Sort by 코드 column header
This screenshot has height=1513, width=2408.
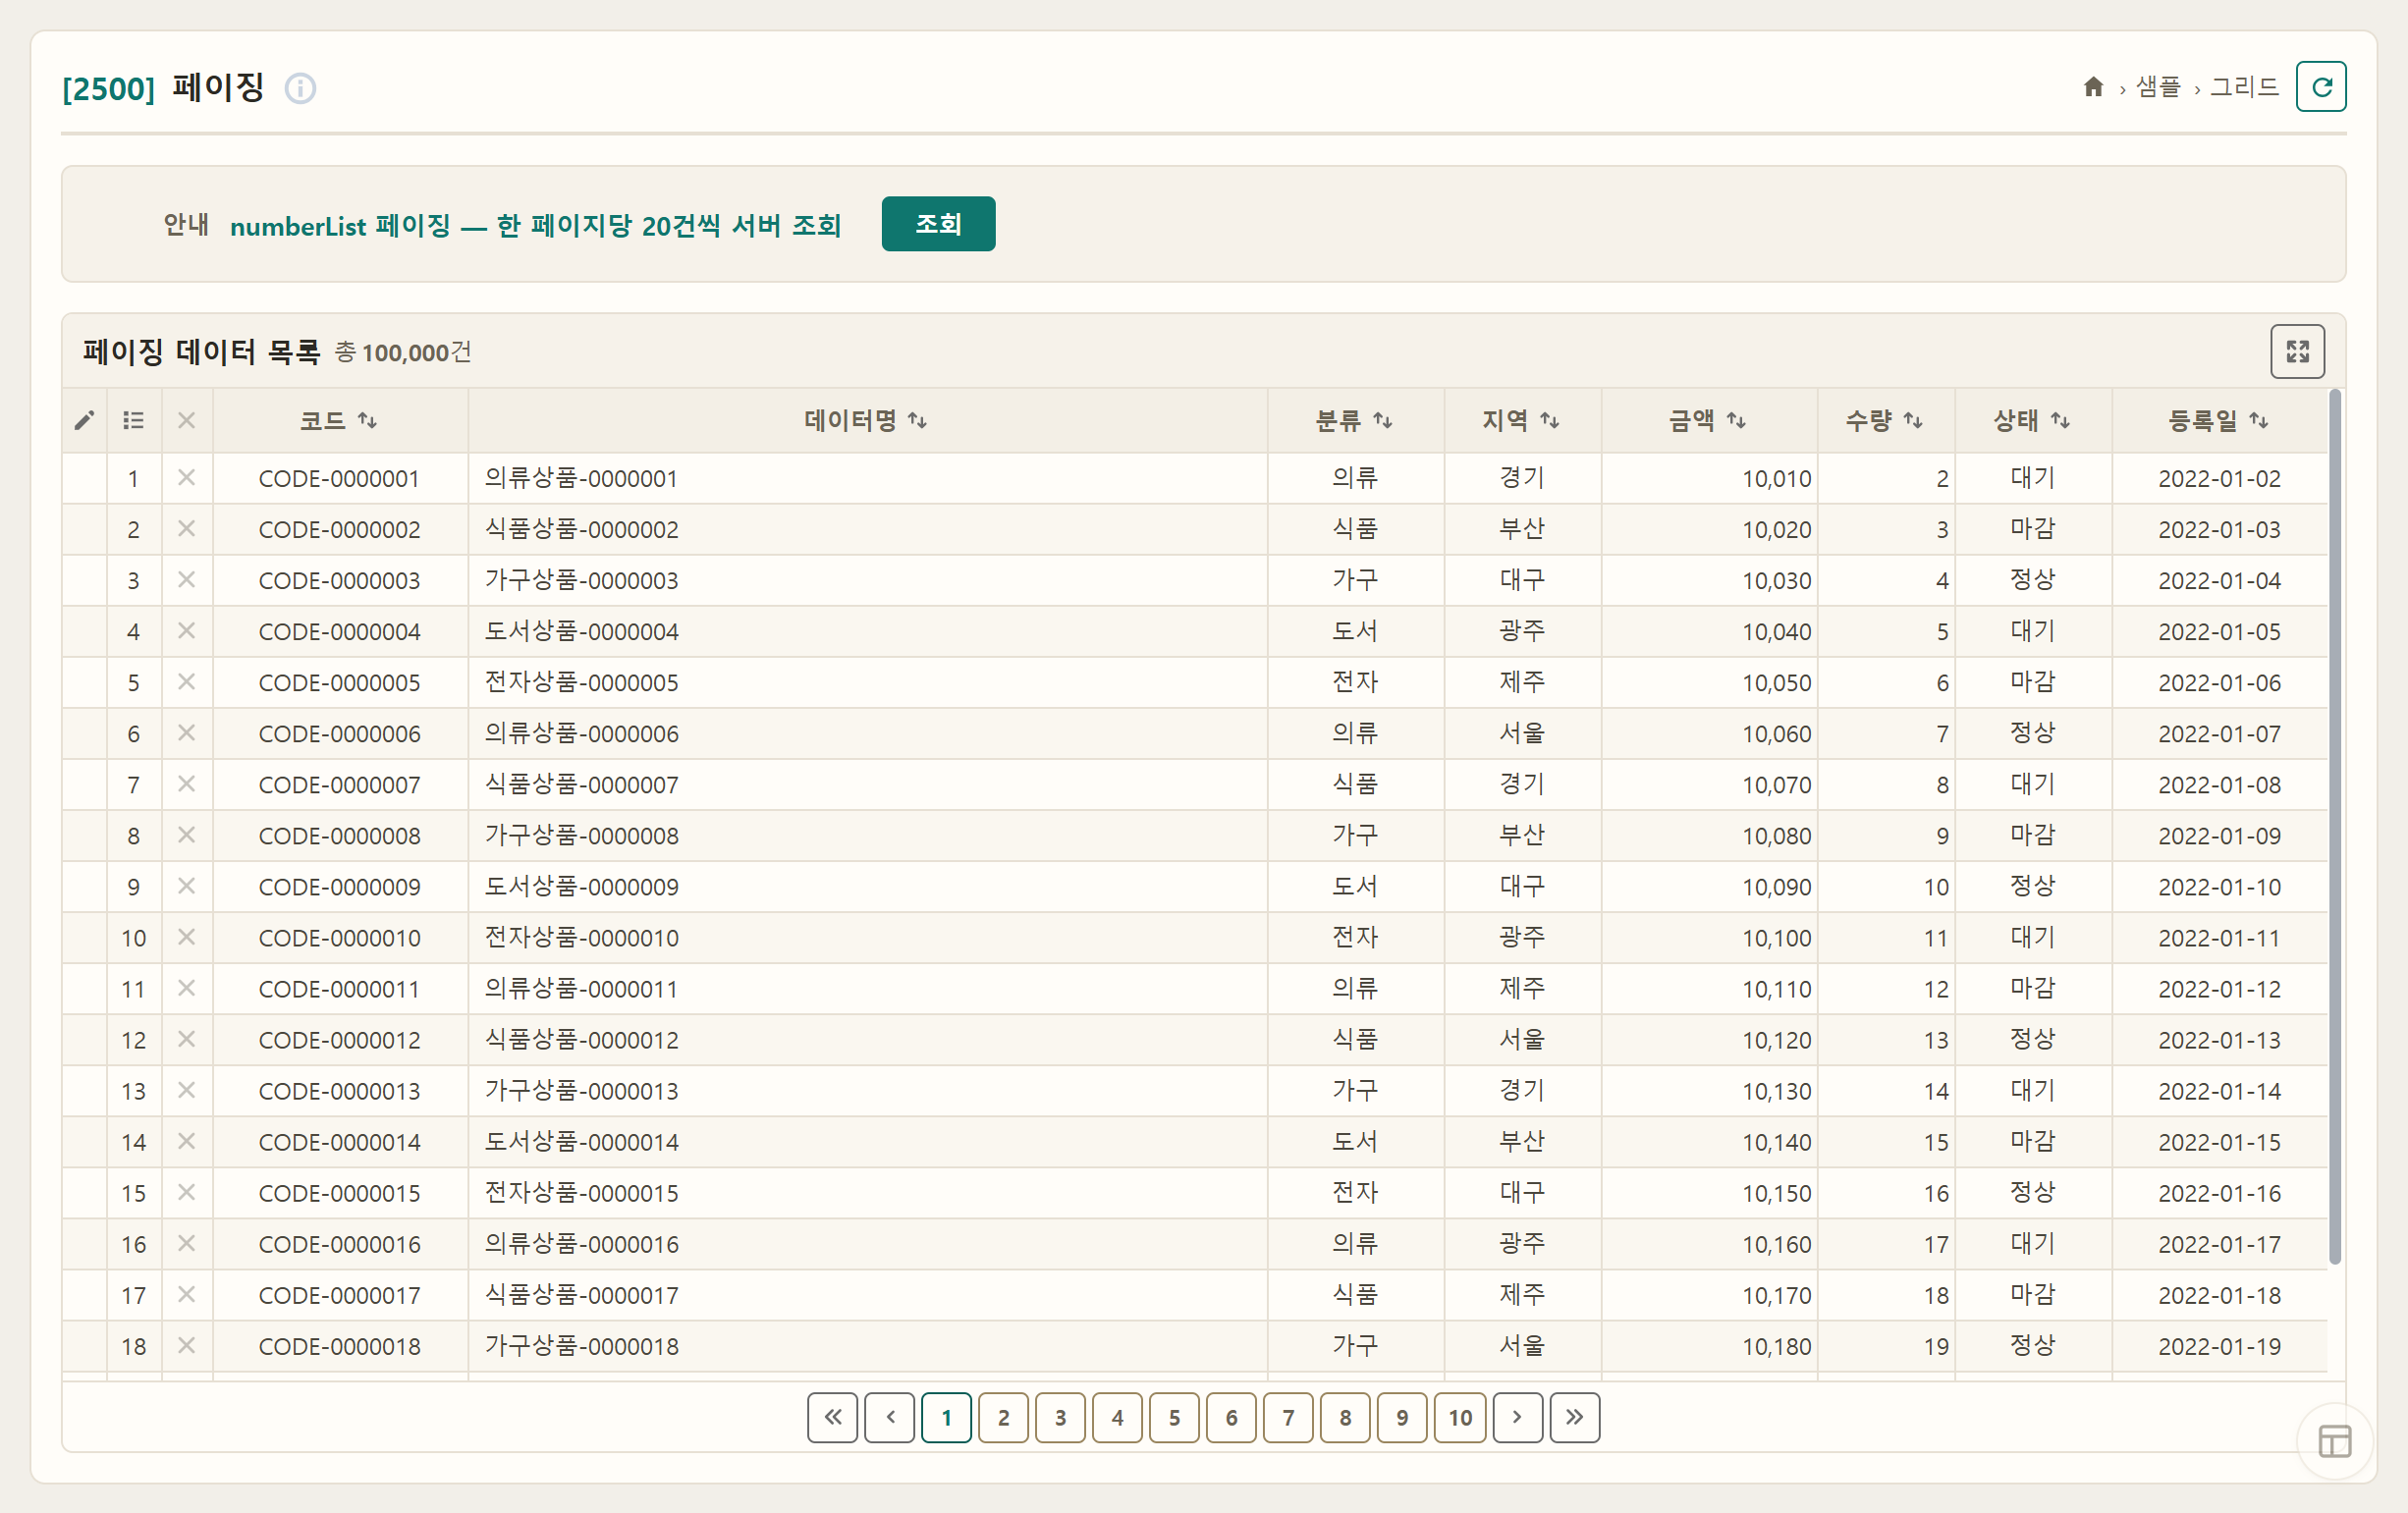click(x=339, y=420)
